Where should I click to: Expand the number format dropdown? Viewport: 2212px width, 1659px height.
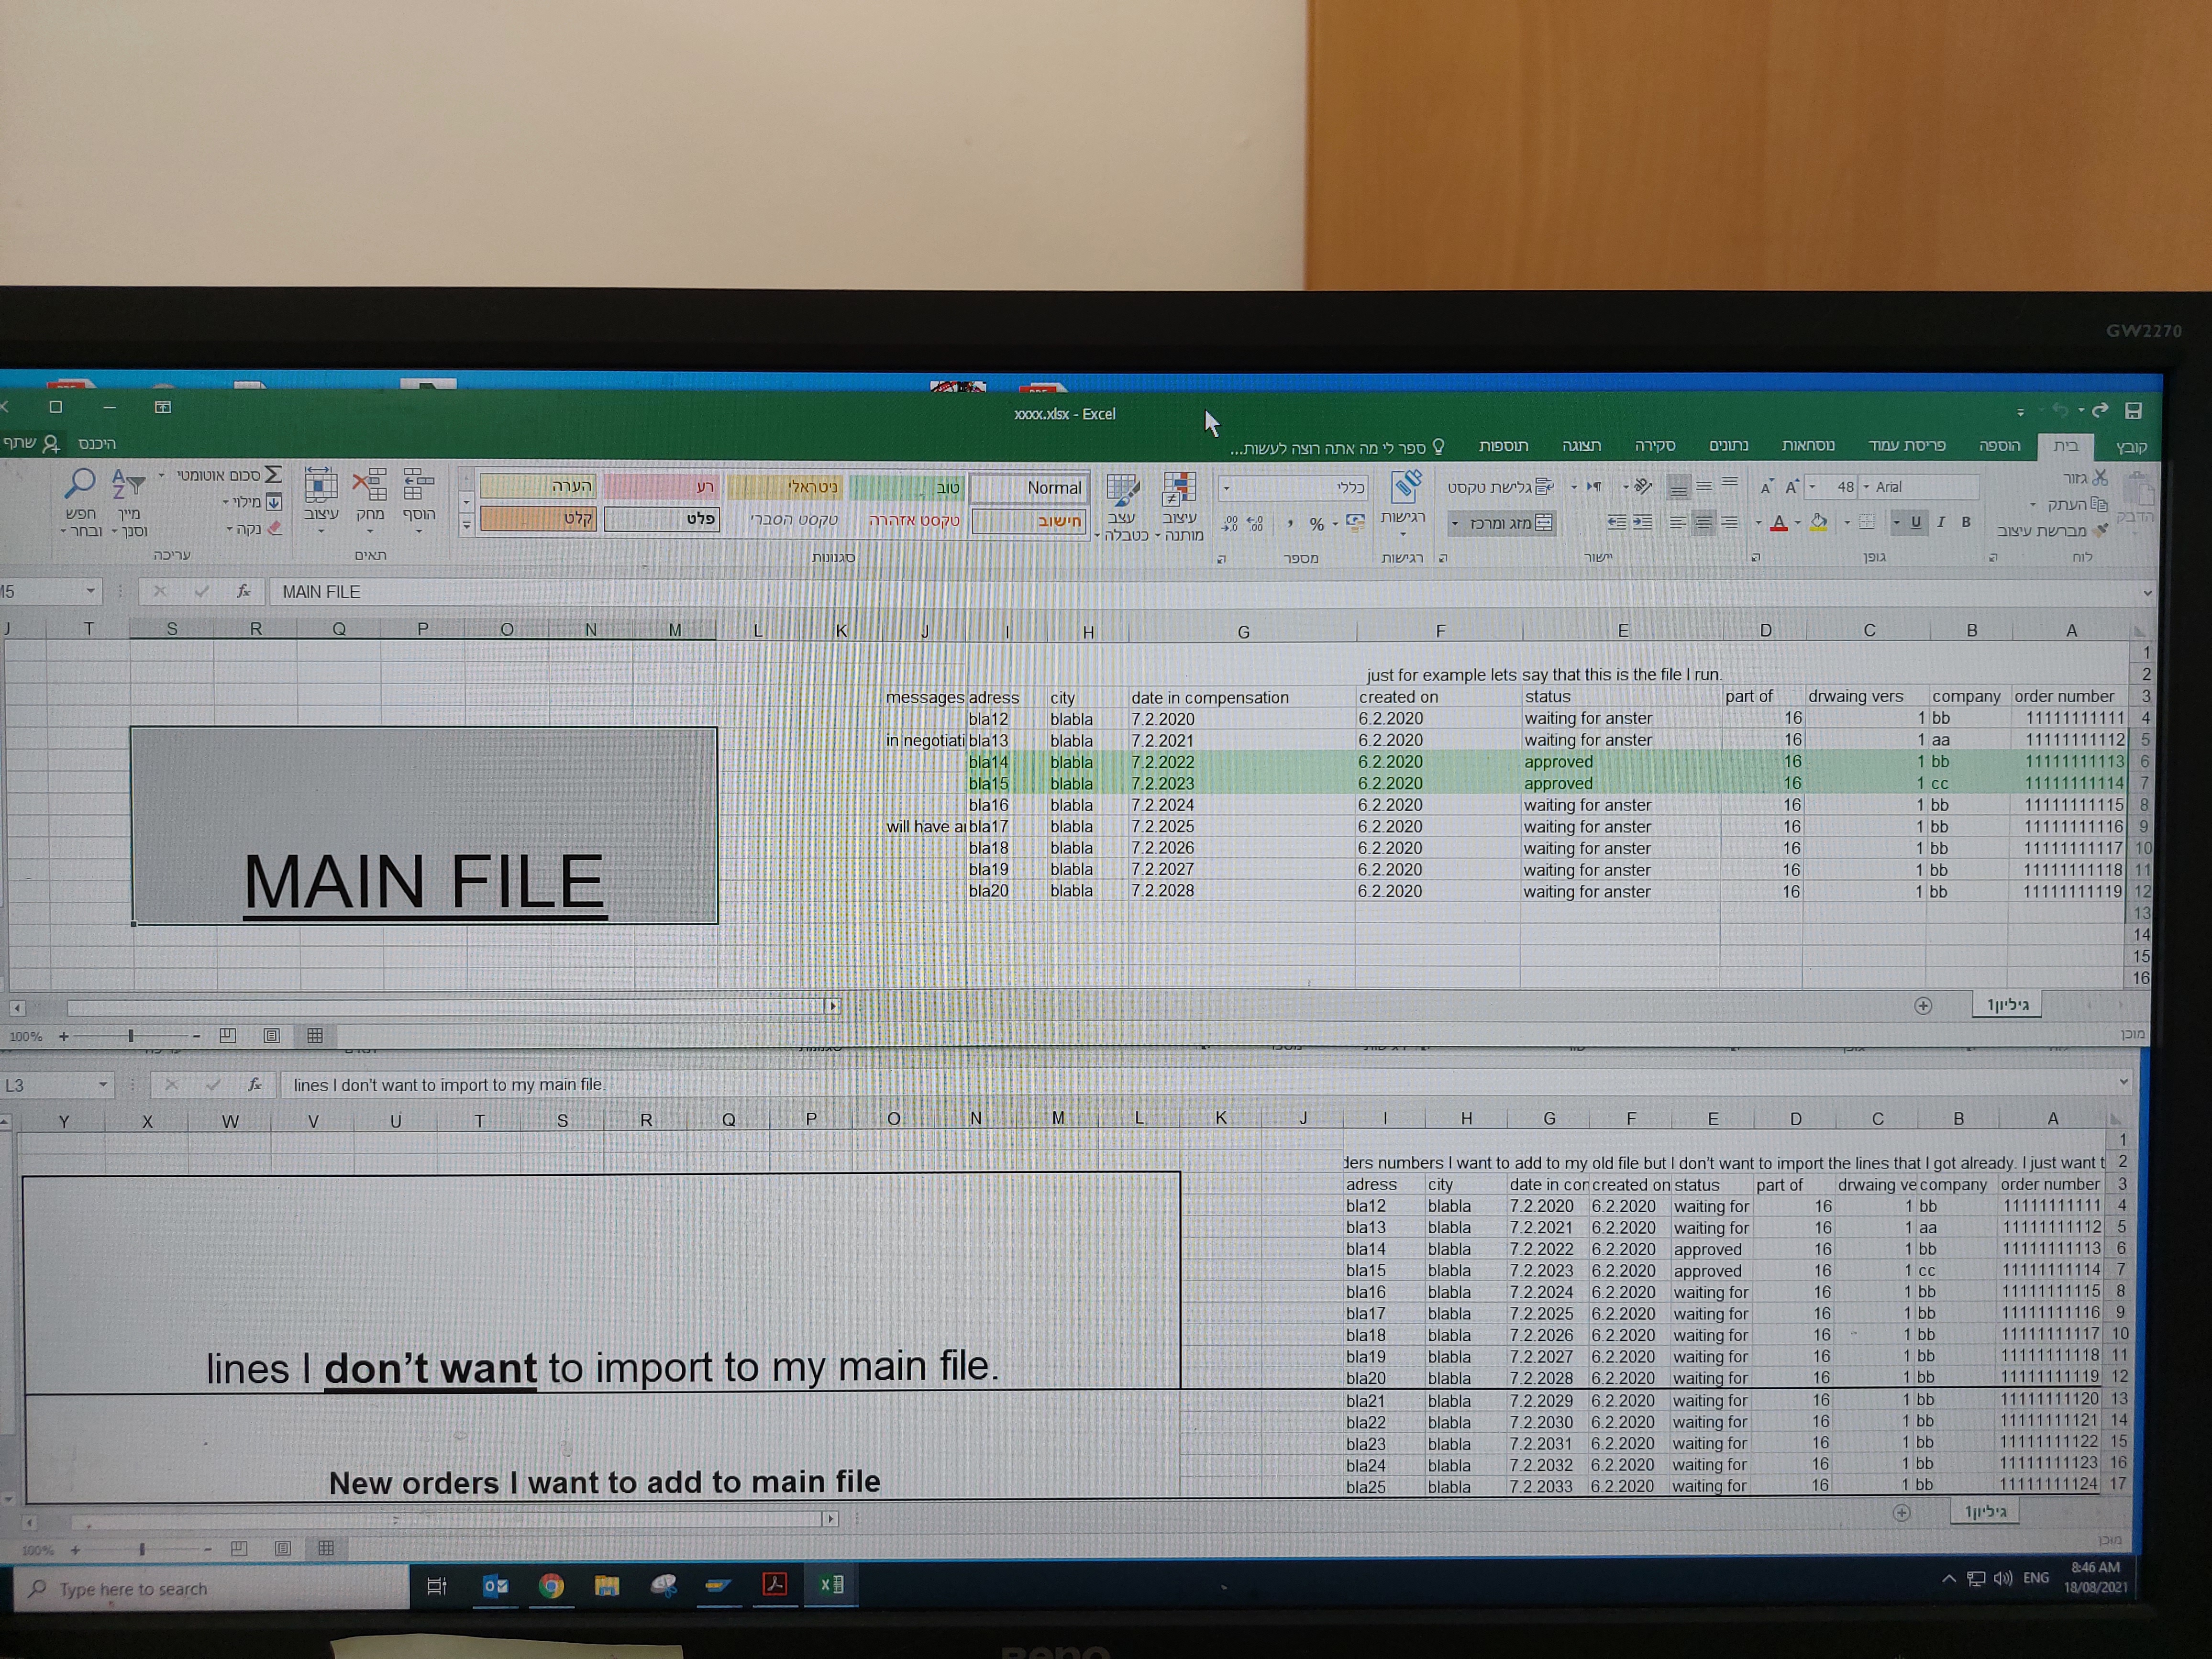1227,488
